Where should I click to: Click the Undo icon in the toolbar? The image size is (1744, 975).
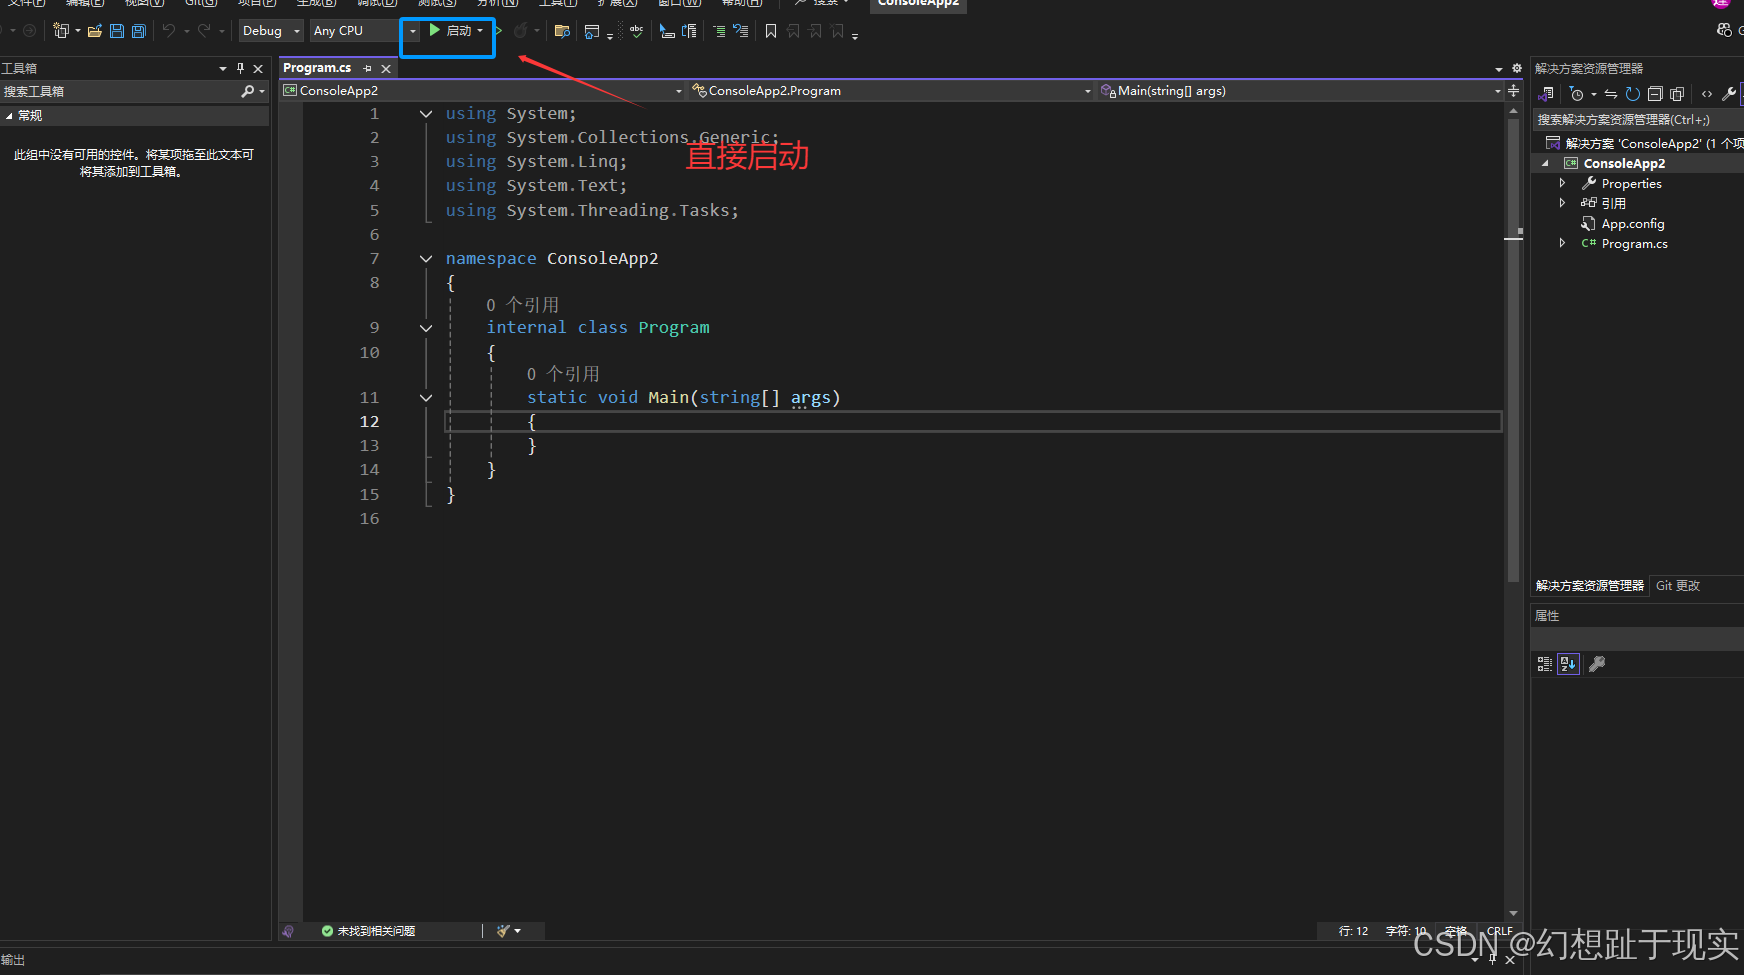click(167, 31)
